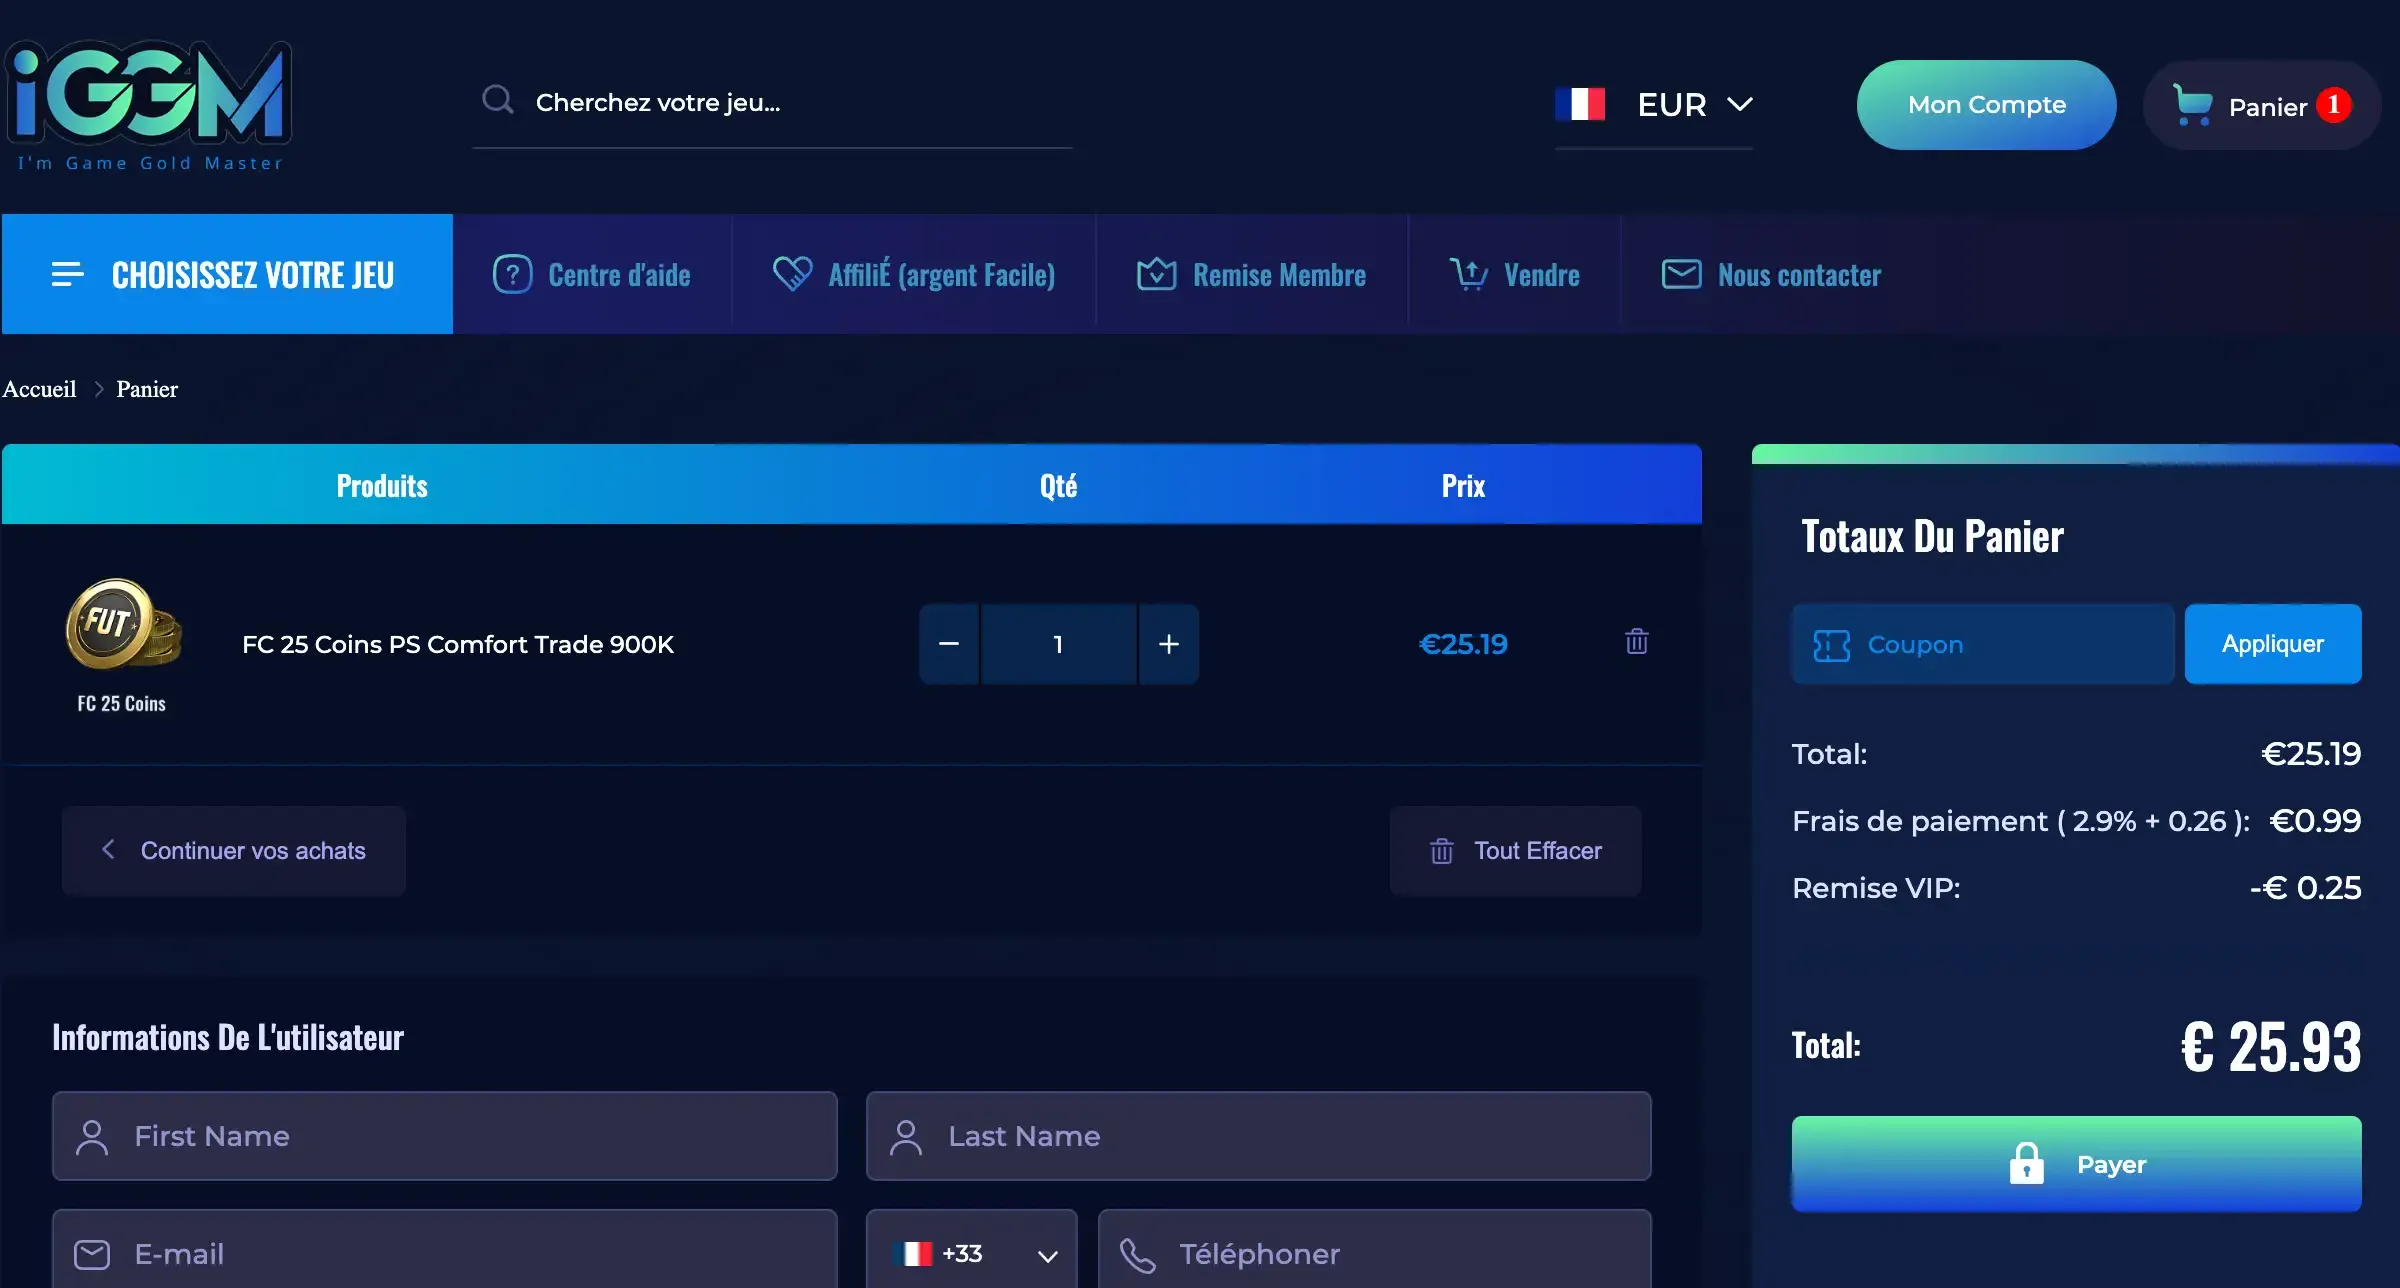2400x1288 pixels.
Task: Click the help question mark icon
Action: [x=513, y=274]
